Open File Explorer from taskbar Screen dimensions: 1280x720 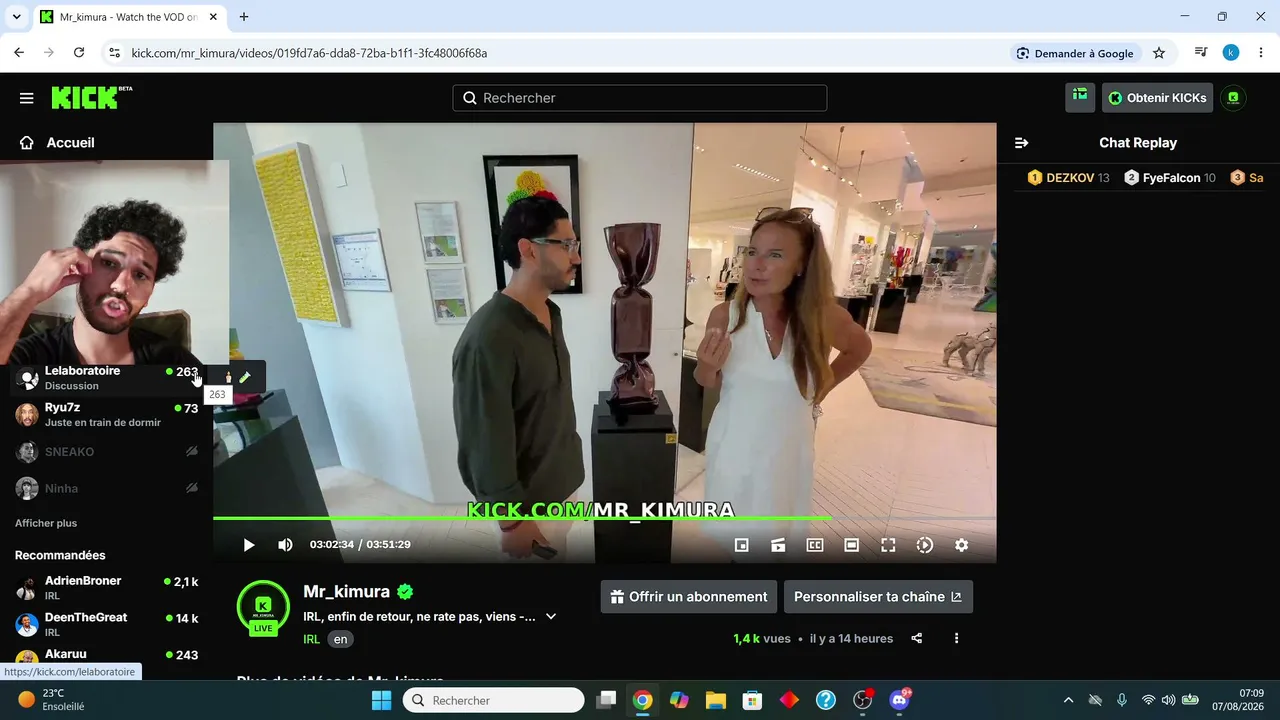pyautogui.click(x=715, y=700)
